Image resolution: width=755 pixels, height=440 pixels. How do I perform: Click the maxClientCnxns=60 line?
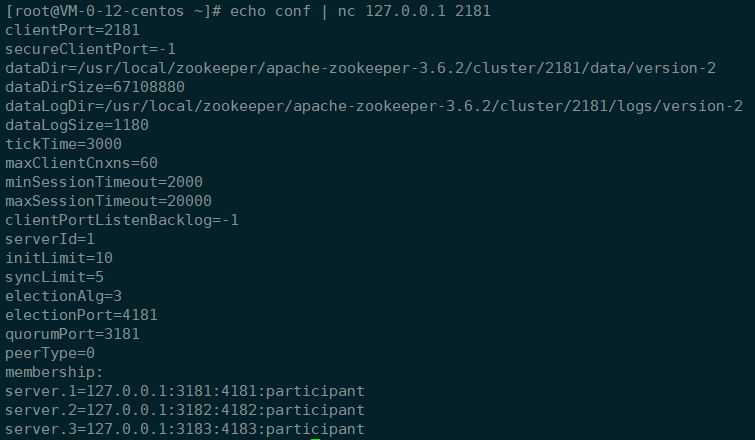click(81, 163)
